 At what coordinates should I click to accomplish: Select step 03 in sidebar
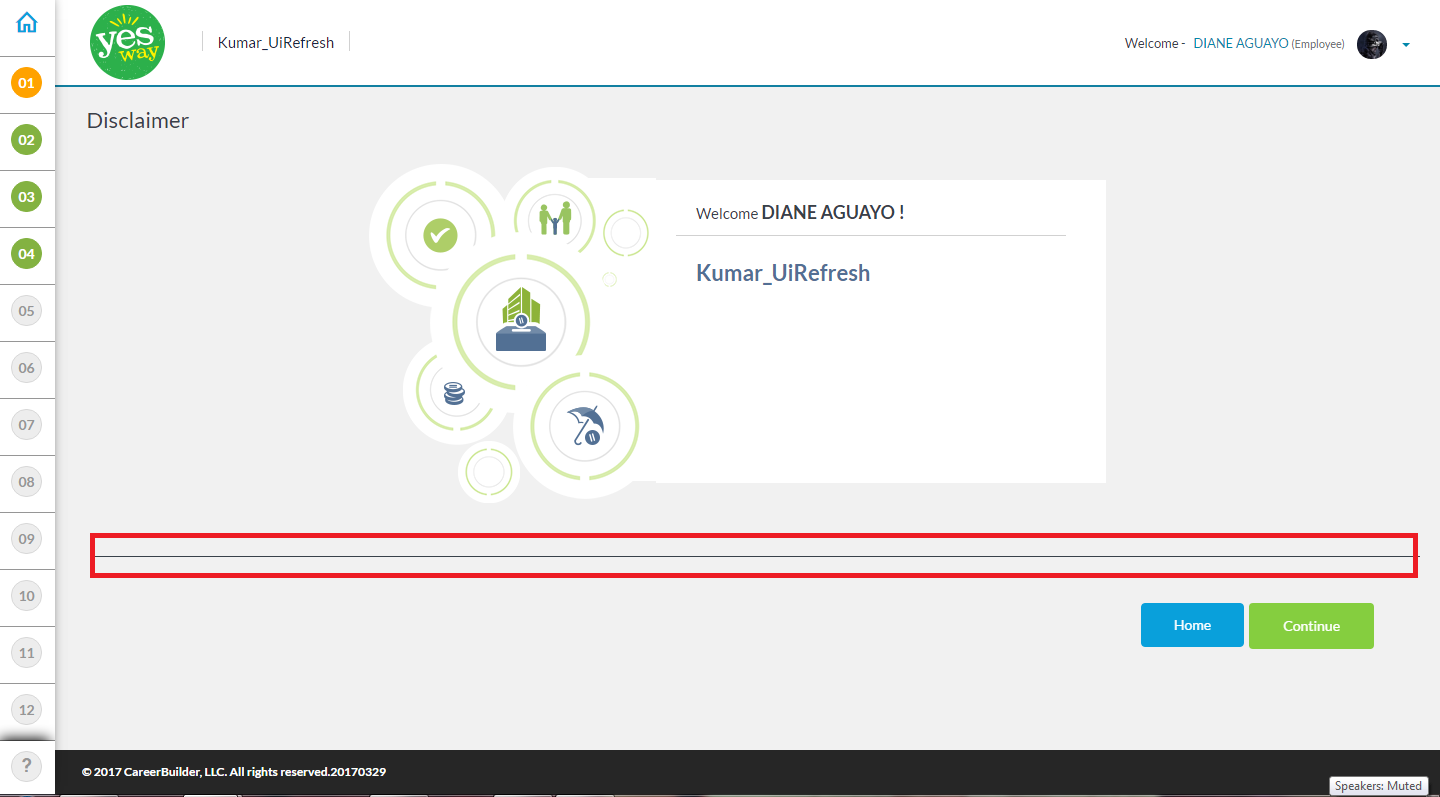27,197
